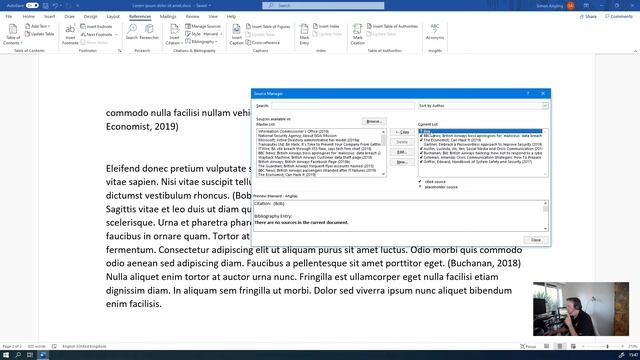
Task: Click the taskbar search icon
Action: coord(18,355)
